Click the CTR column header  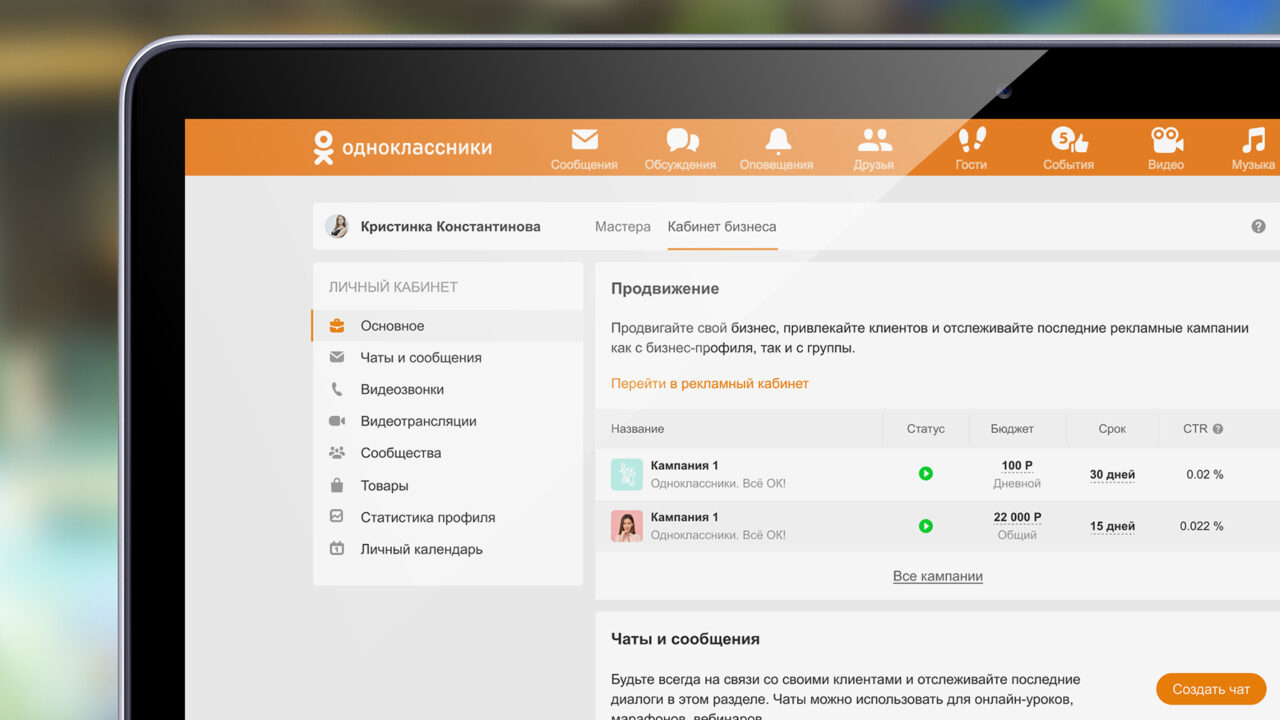coord(1195,429)
